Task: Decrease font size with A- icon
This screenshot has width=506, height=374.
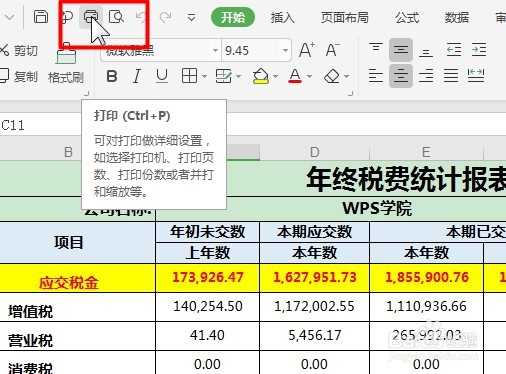Action: click(332, 50)
